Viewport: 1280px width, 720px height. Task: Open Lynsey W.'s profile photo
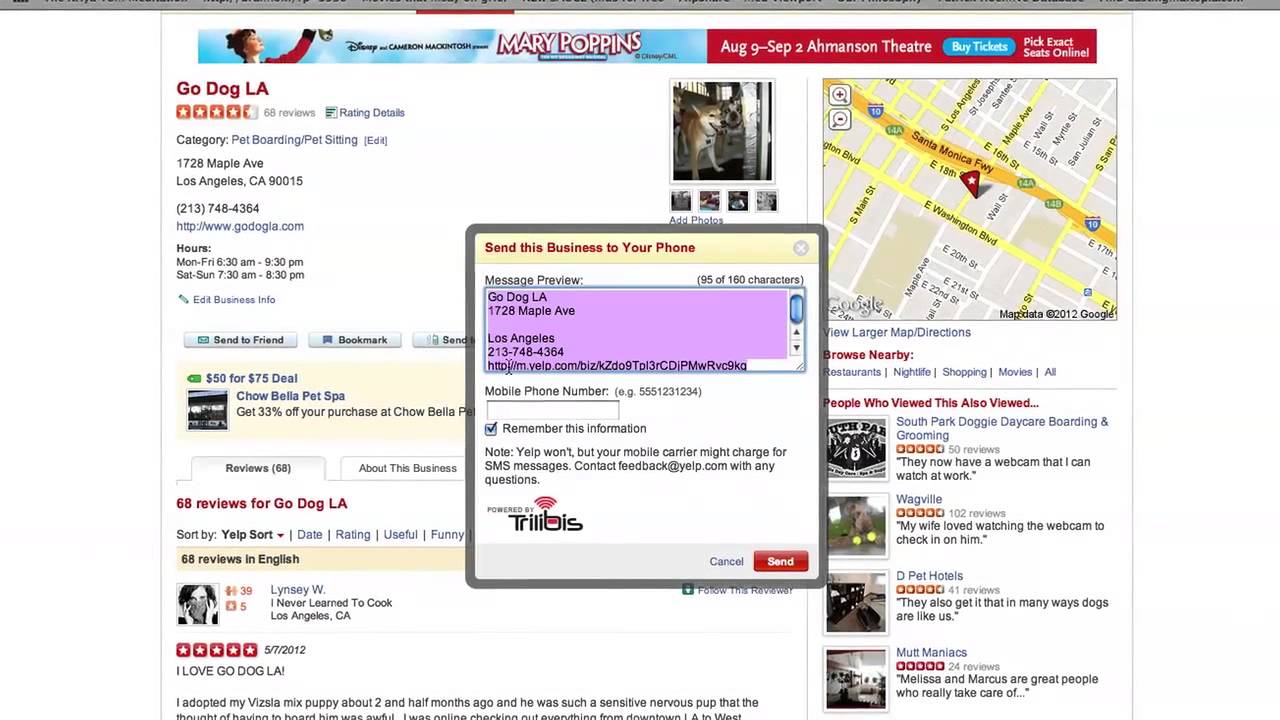(197, 604)
